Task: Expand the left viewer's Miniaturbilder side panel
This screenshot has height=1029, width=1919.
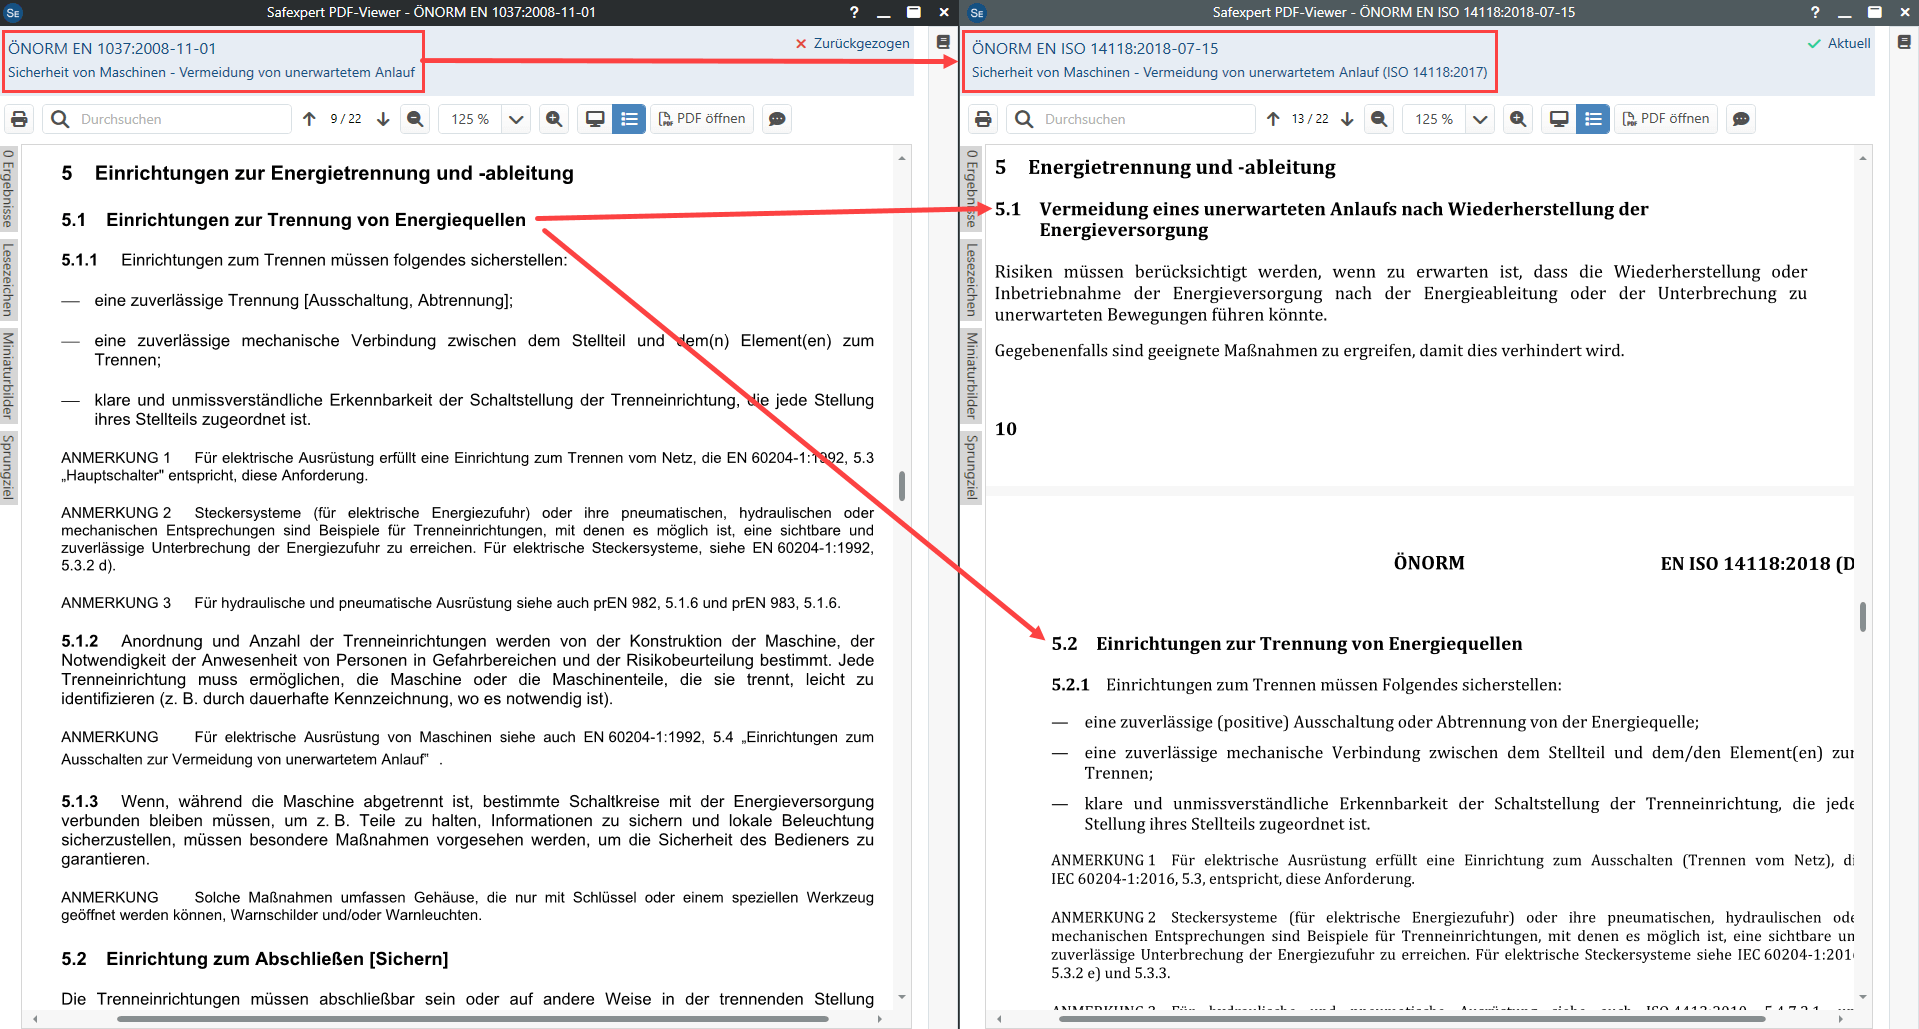Action: (8, 375)
